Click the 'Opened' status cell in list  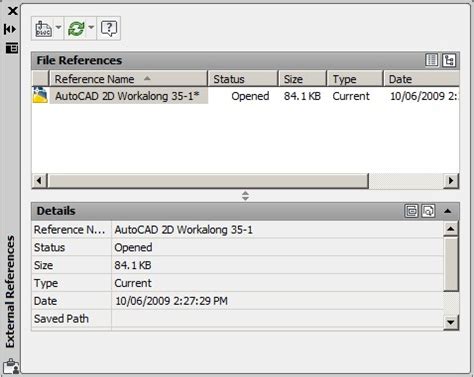[x=250, y=96]
